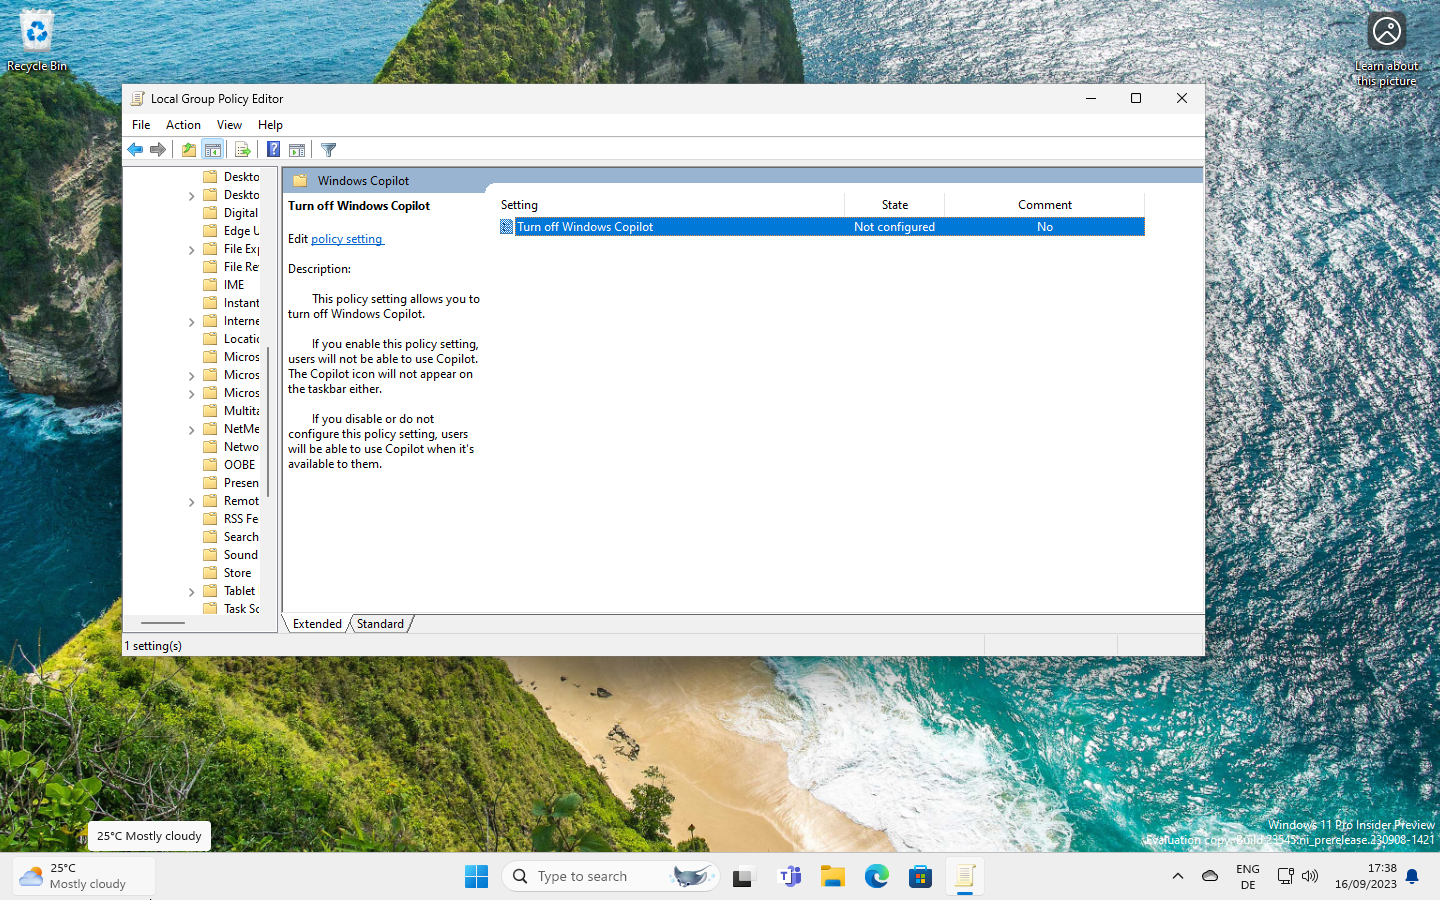This screenshot has width=1440, height=900.
Task: Open the Action menu
Action: [183, 124]
